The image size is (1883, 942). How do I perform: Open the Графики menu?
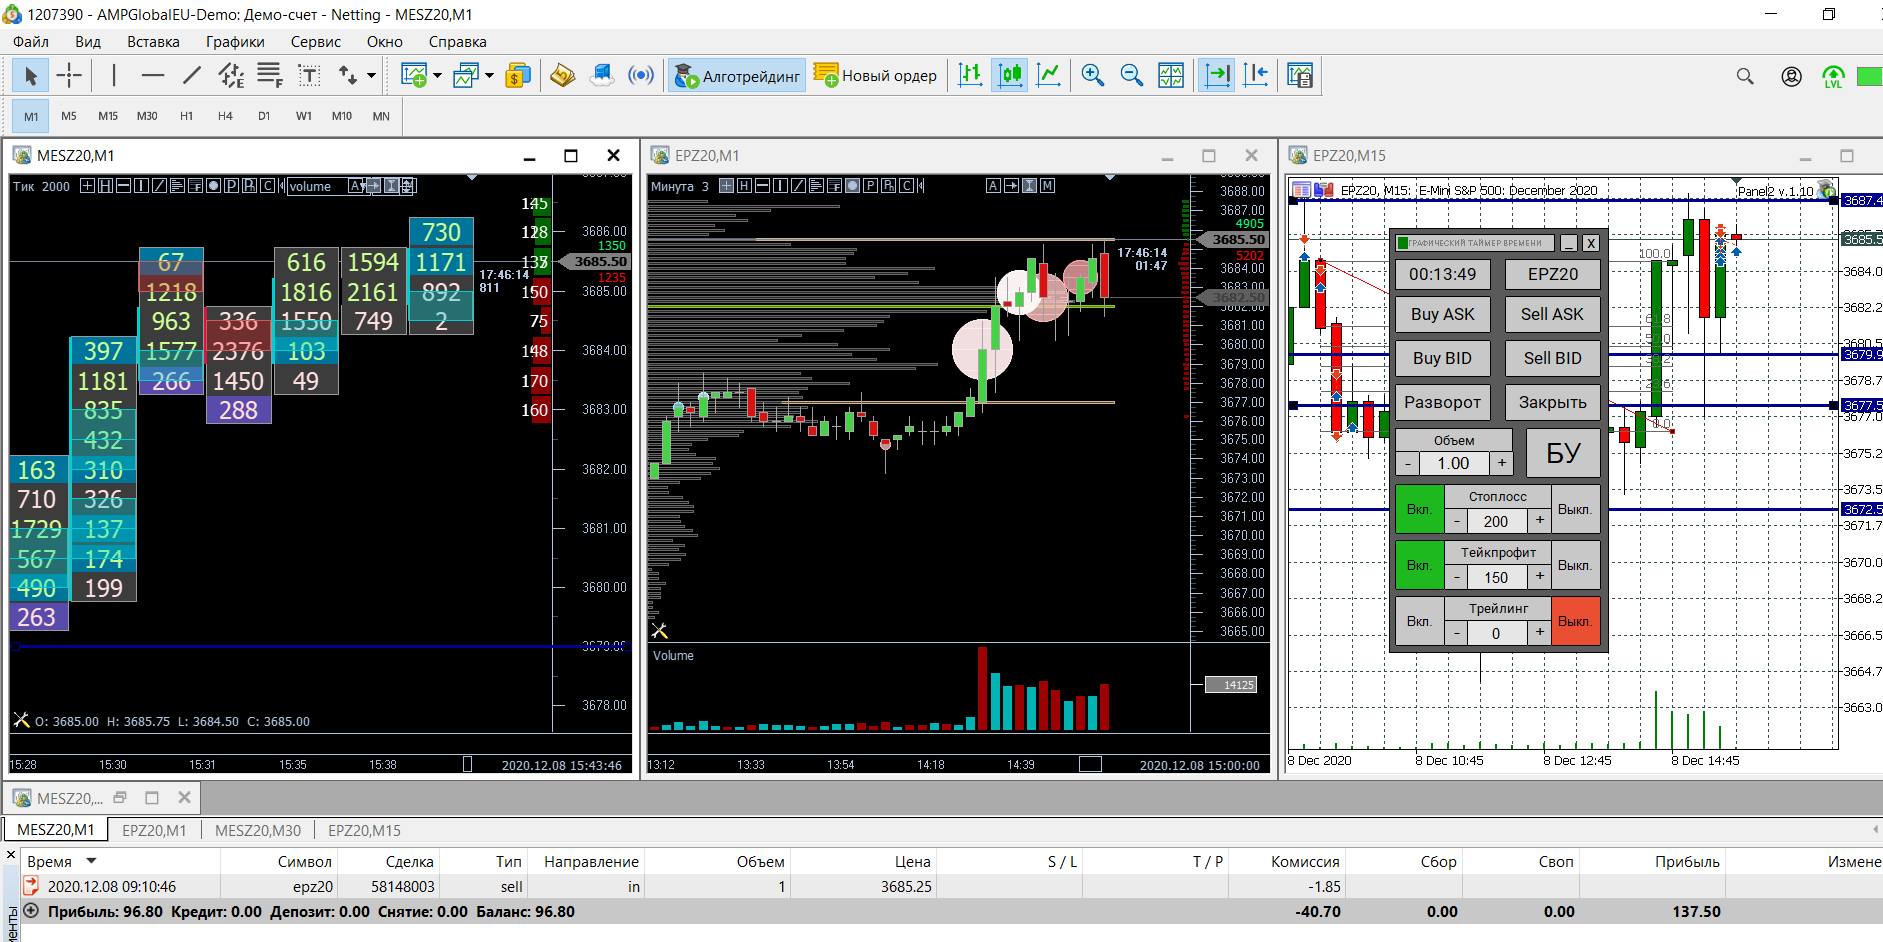tap(235, 42)
